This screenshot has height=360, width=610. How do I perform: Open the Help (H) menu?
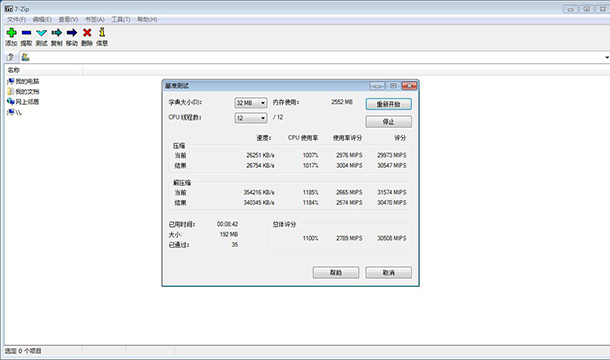[x=147, y=19]
